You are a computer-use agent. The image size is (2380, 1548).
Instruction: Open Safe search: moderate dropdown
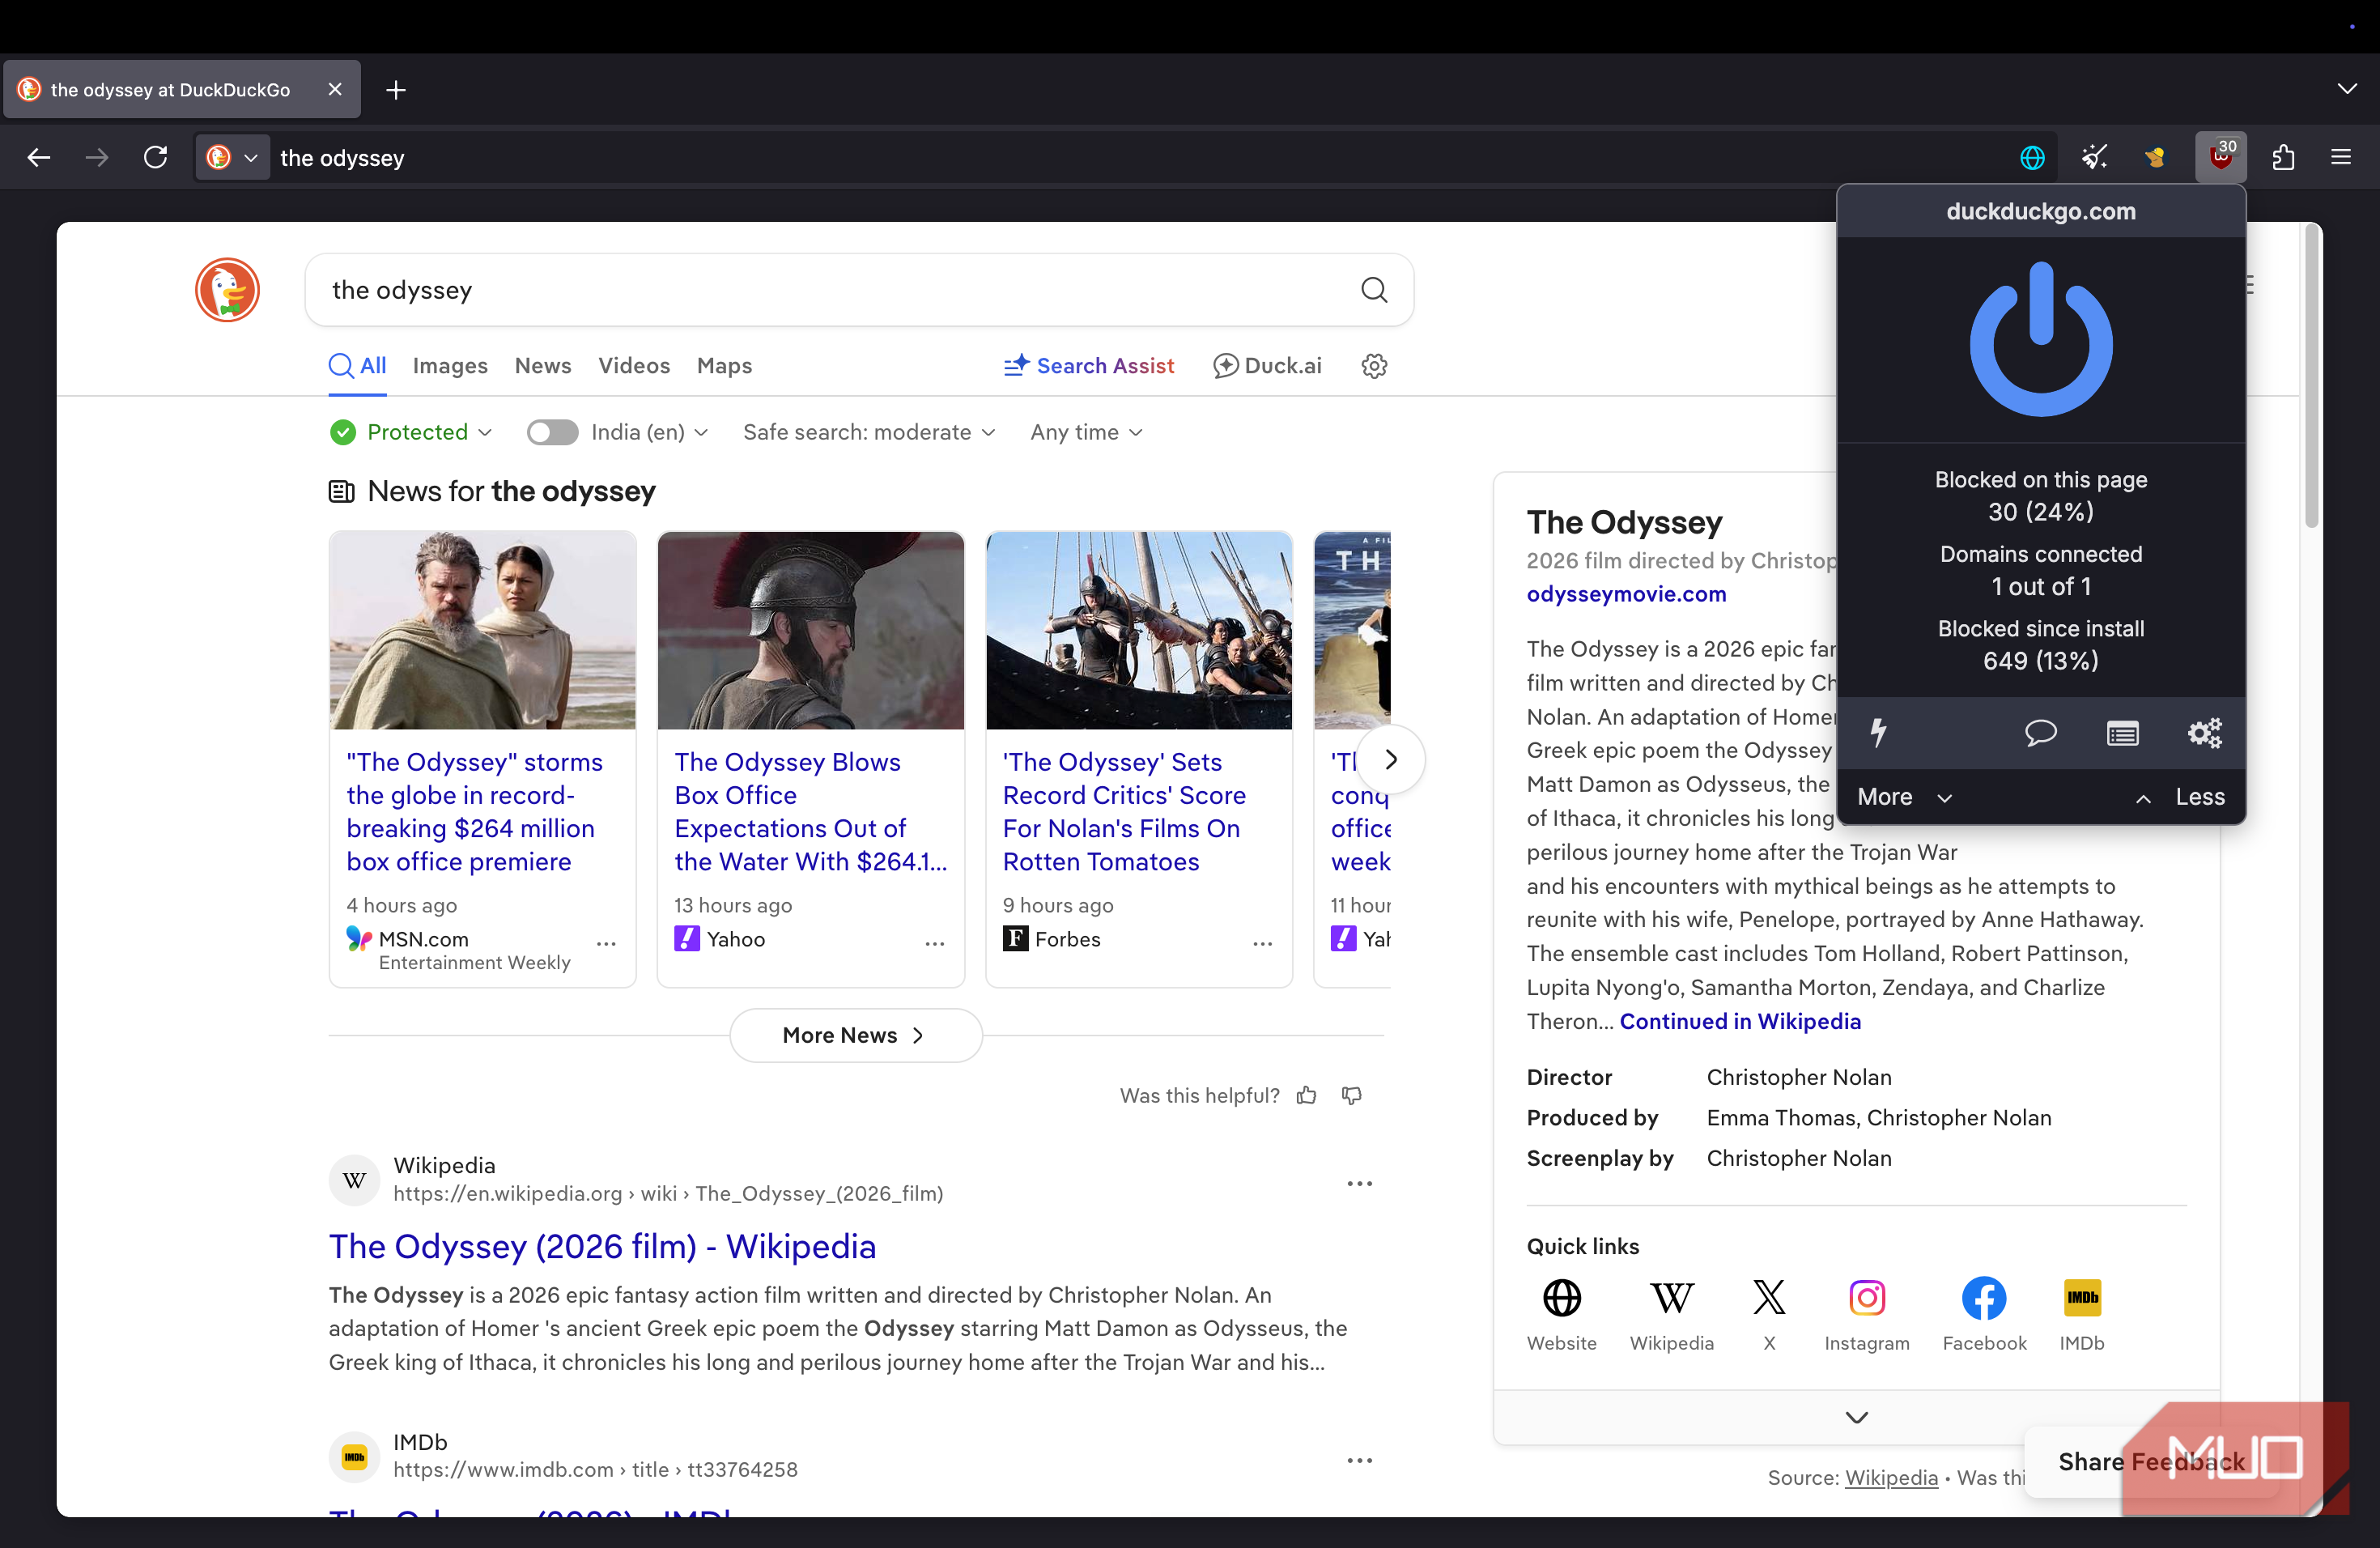tap(869, 432)
